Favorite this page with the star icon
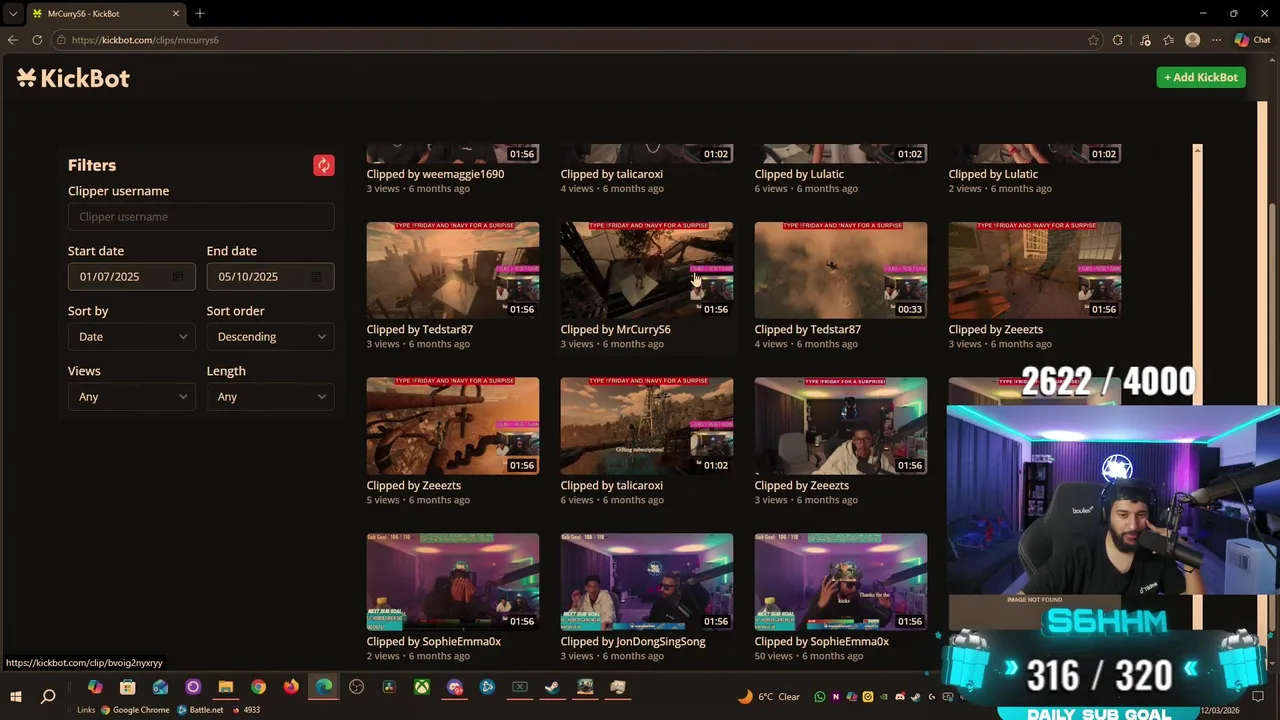The height and width of the screenshot is (720, 1280). pyautogui.click(x=1093, y=40)
